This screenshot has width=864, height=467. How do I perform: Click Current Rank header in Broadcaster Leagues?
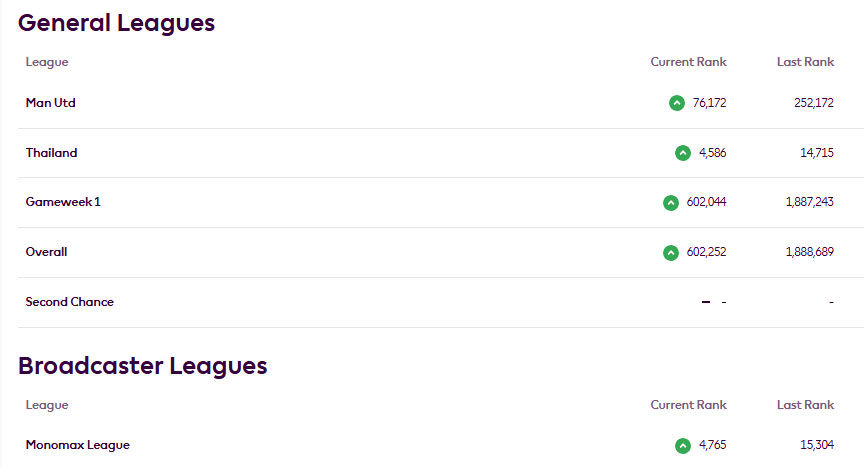click(x=688, y=405)
